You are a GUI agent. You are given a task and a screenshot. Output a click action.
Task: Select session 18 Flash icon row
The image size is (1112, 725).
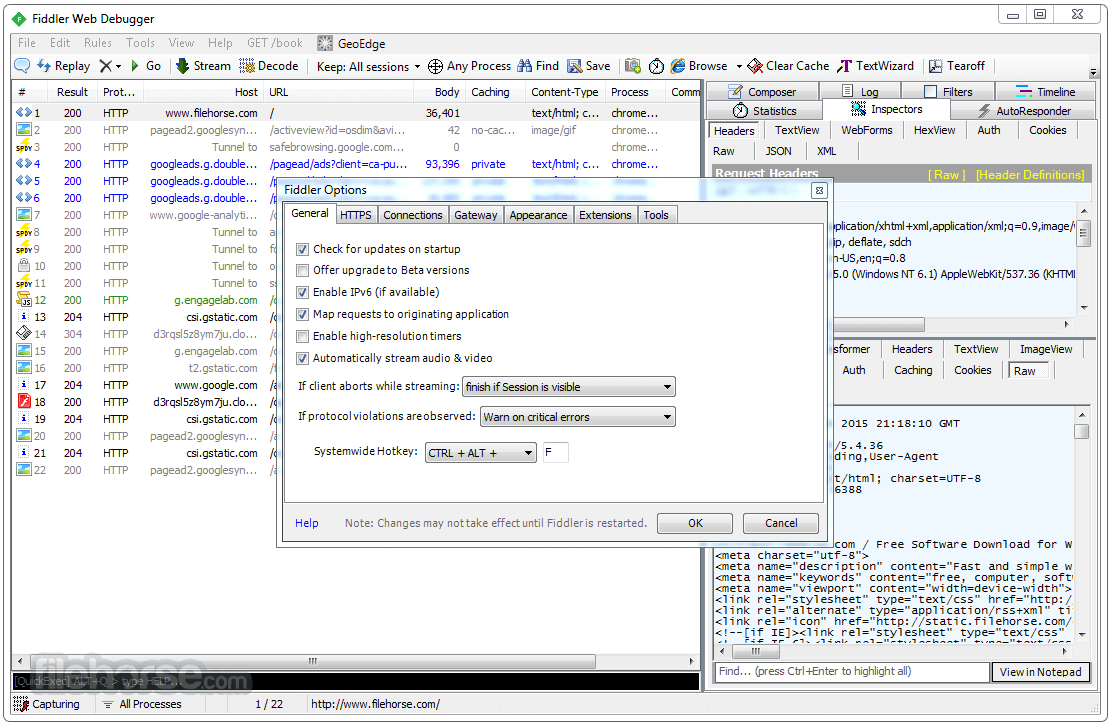23,402
